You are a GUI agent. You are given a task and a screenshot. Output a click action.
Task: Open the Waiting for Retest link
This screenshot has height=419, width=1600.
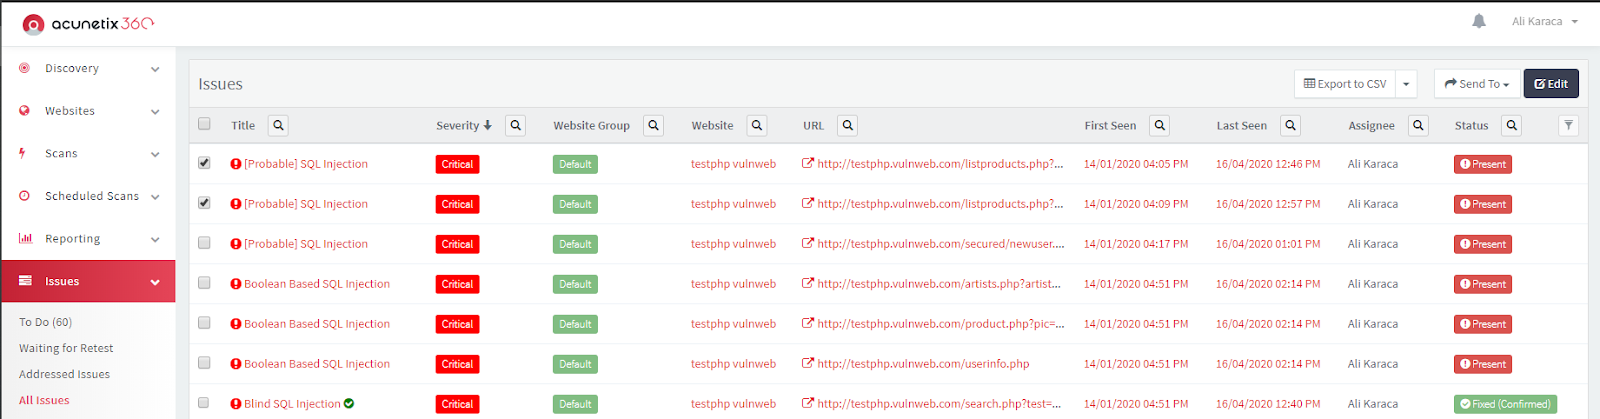point(66,348)
